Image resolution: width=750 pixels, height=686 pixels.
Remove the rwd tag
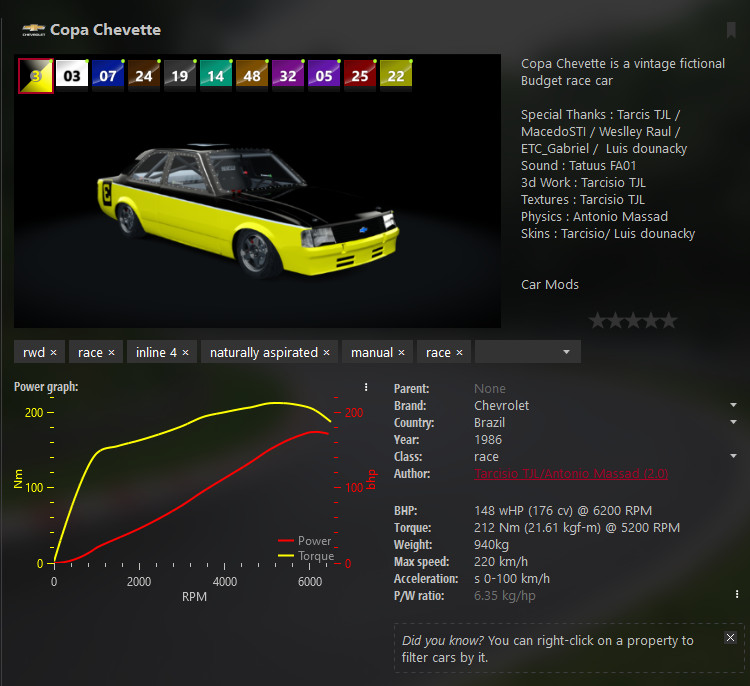54,353
